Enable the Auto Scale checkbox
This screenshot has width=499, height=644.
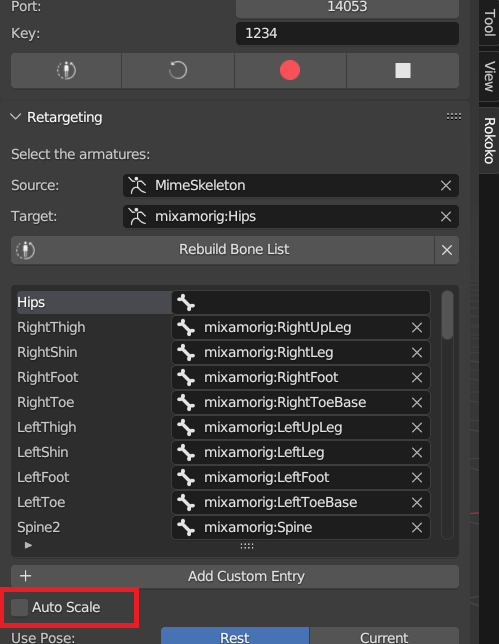click(19, 607)
